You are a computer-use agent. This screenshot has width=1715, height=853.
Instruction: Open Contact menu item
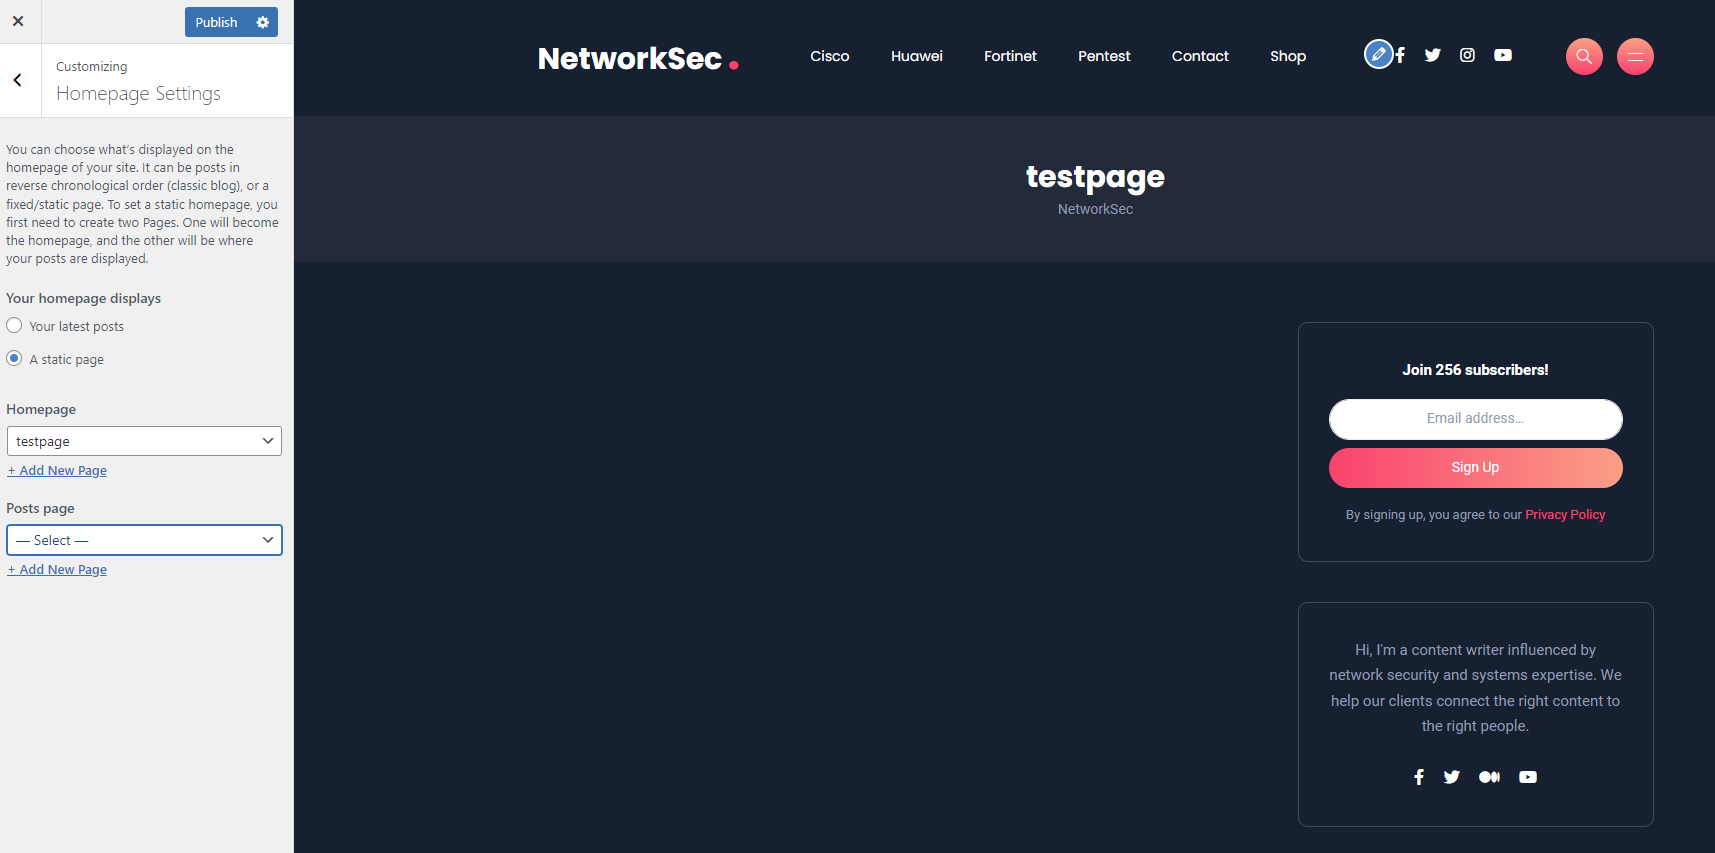tap(1200, 56)
